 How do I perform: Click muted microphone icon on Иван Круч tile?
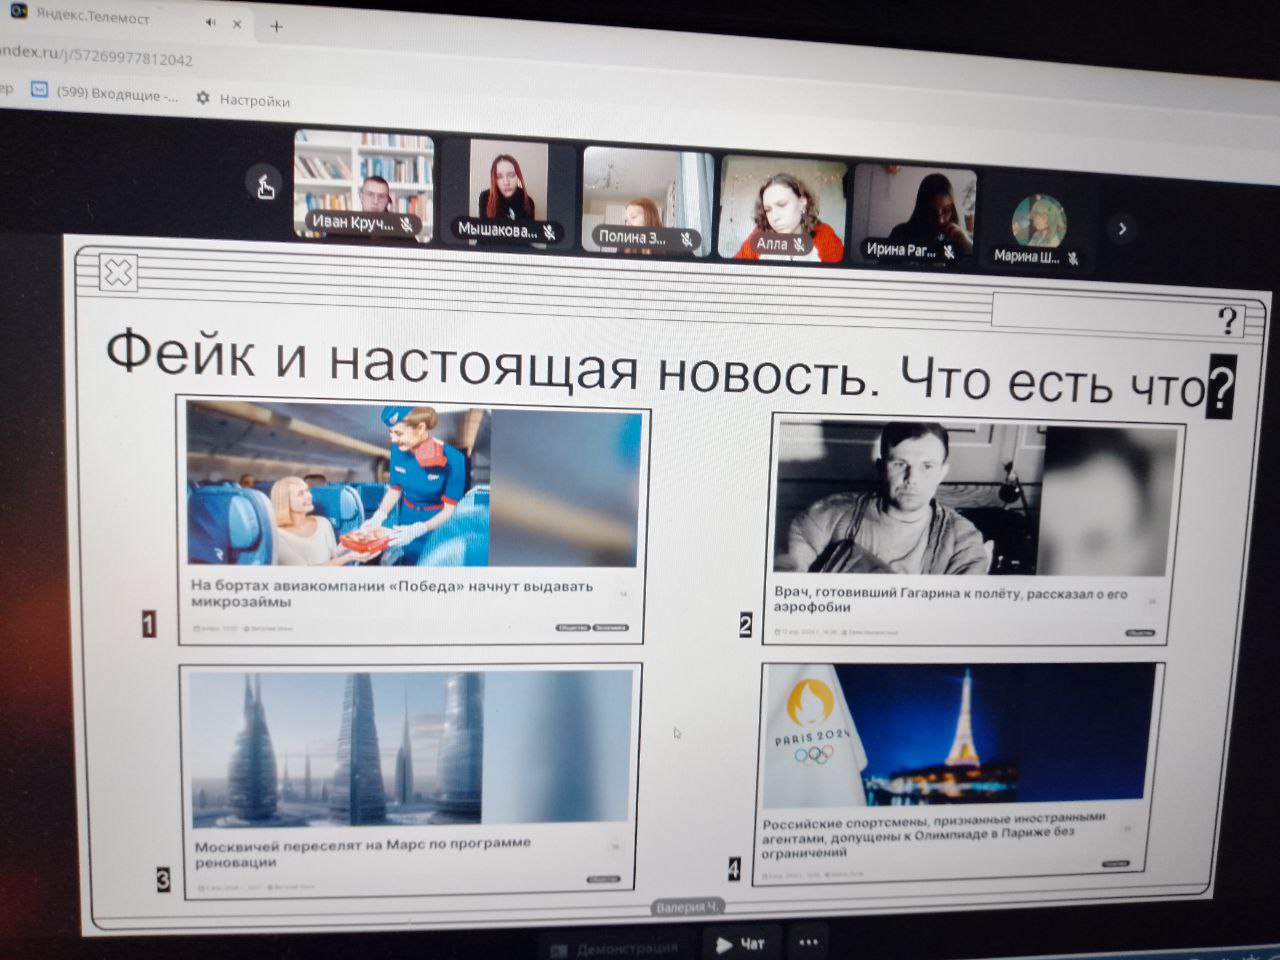point(406,224)
